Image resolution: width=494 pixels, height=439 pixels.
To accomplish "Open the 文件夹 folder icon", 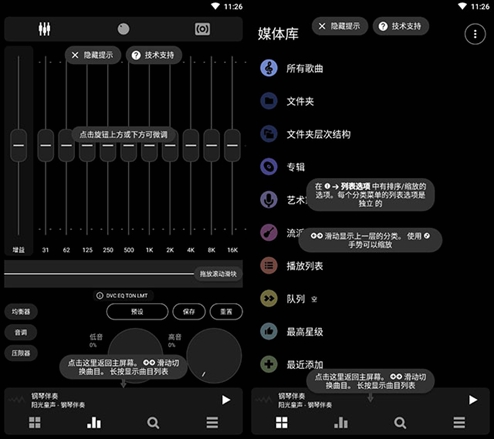I will coord(269,101).
